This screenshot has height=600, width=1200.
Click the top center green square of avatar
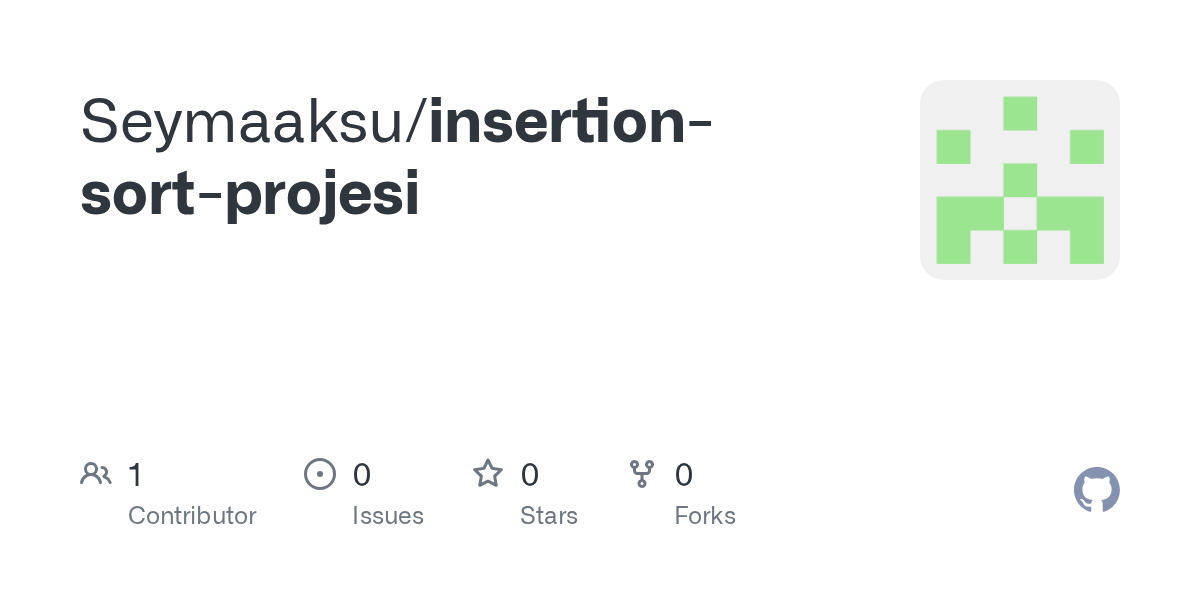tap(1020, 113)
